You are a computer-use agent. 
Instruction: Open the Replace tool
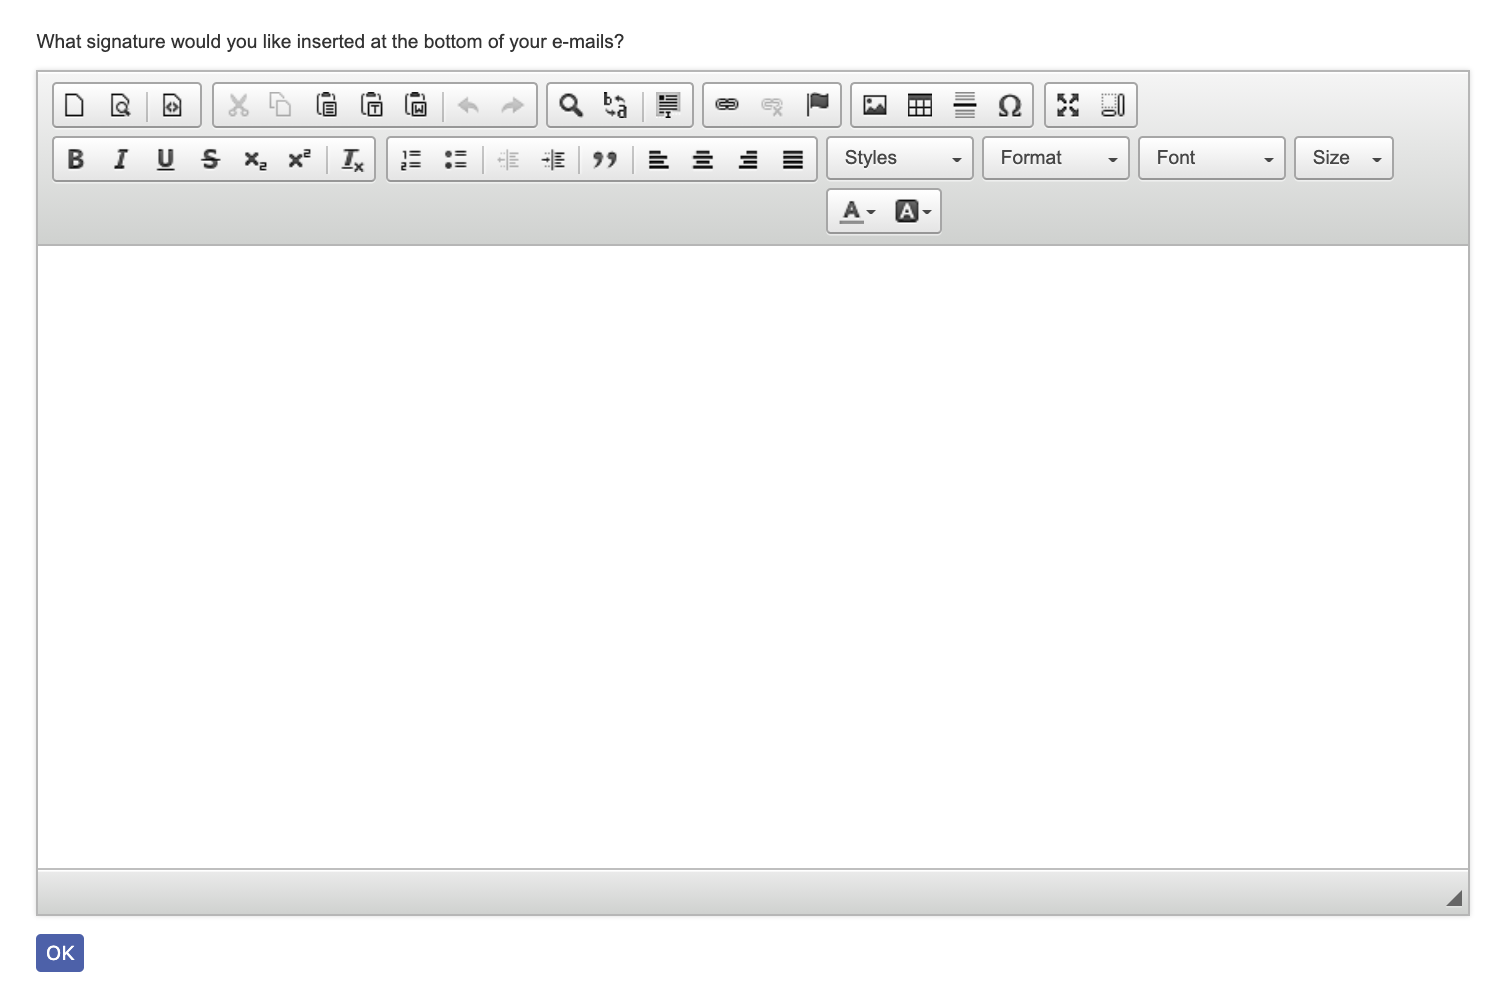tap(616, 105)
